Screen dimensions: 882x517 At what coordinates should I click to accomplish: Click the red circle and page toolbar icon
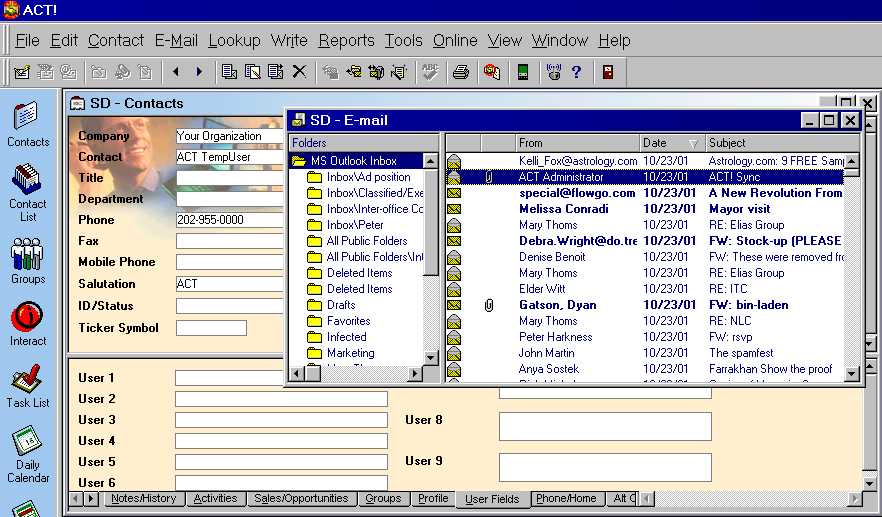[x=492, y=72]
